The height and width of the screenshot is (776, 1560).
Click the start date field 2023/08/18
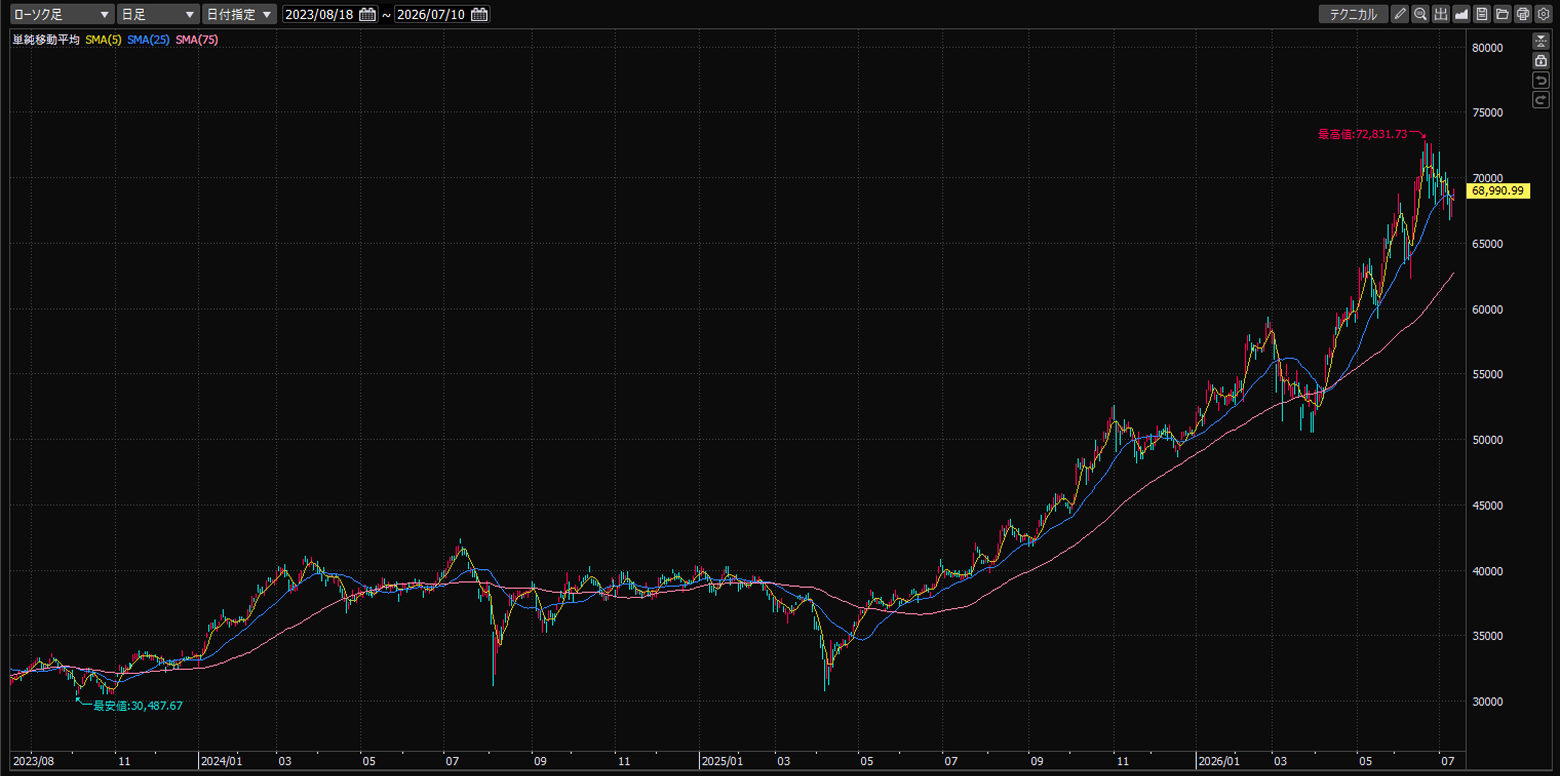(x=319, y=14)
